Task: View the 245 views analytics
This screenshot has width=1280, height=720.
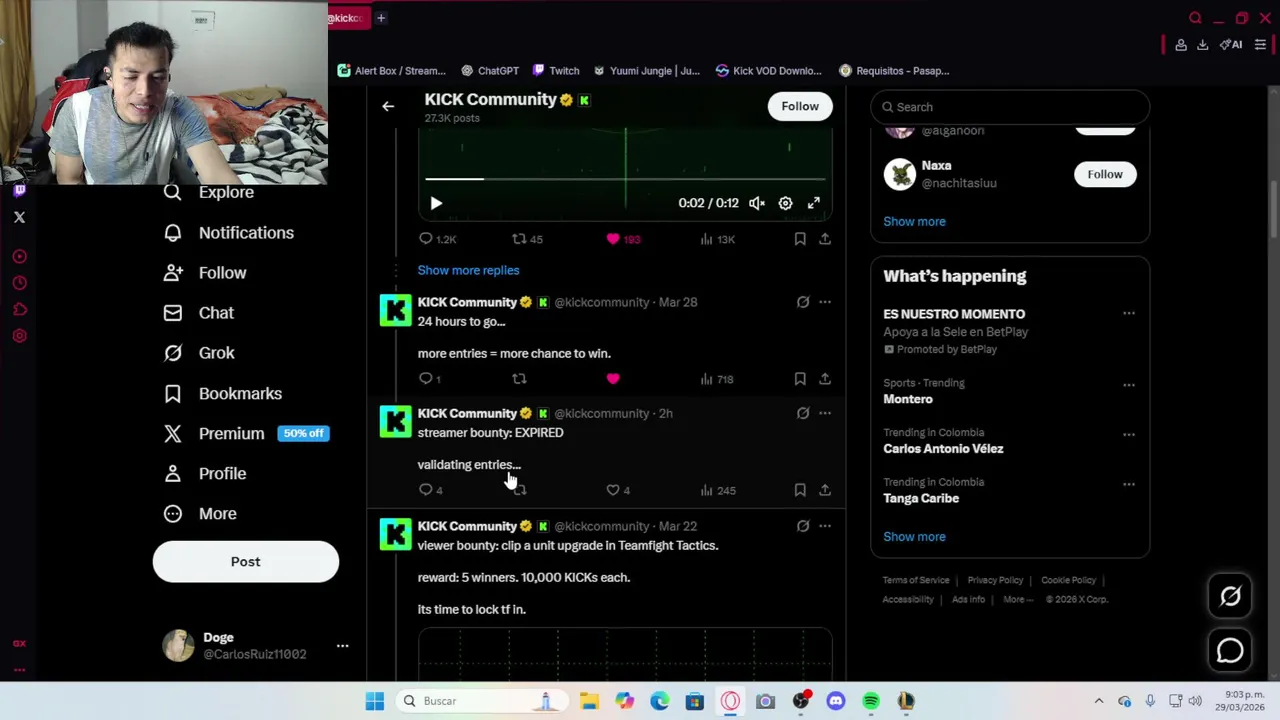Action: (717, 490)
